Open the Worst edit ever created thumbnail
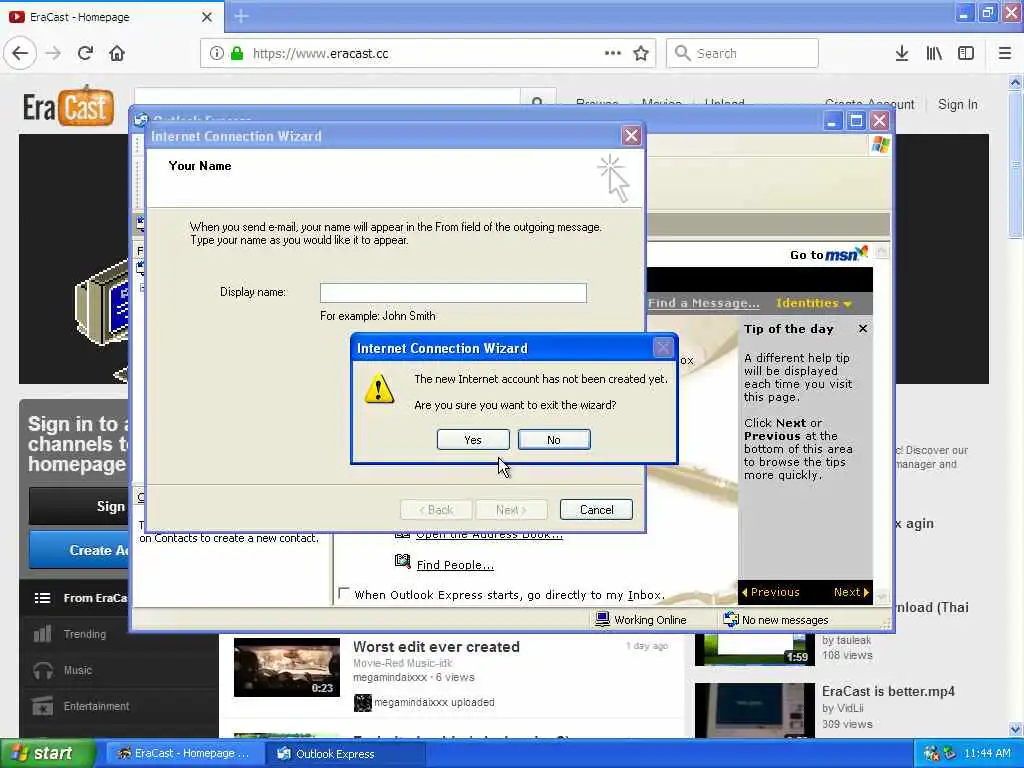1024x768 pixels. 287,667
